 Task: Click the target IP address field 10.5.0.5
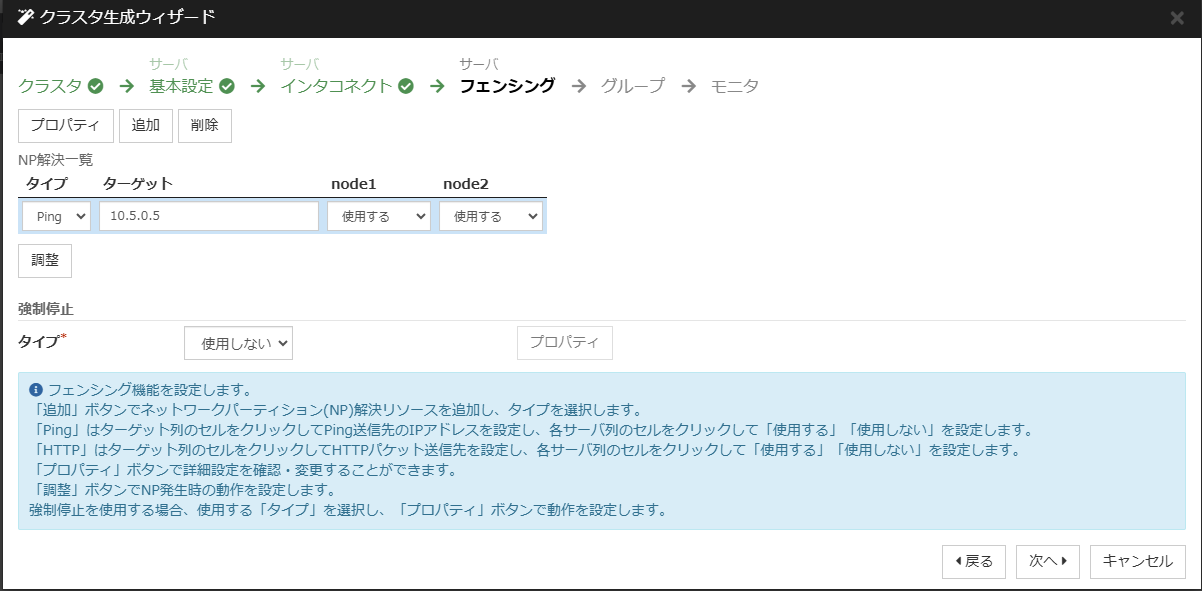pyautogui.click(x=208, y=216)
